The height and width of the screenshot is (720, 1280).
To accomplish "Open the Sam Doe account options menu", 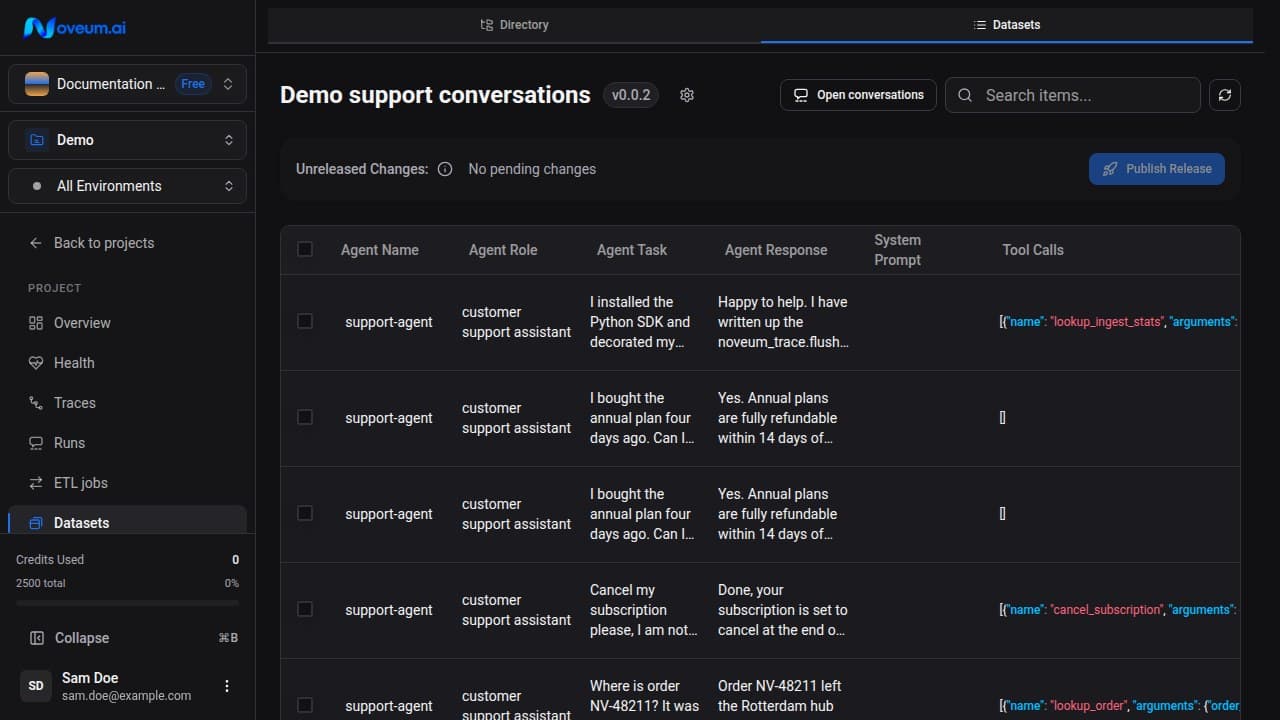I will coord(227,686).
